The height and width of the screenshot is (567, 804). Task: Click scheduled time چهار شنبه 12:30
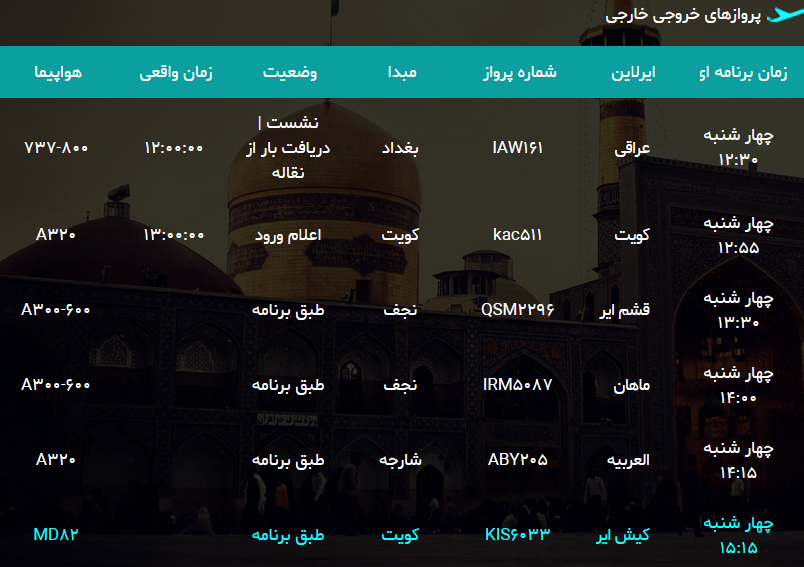click(738, 148)
